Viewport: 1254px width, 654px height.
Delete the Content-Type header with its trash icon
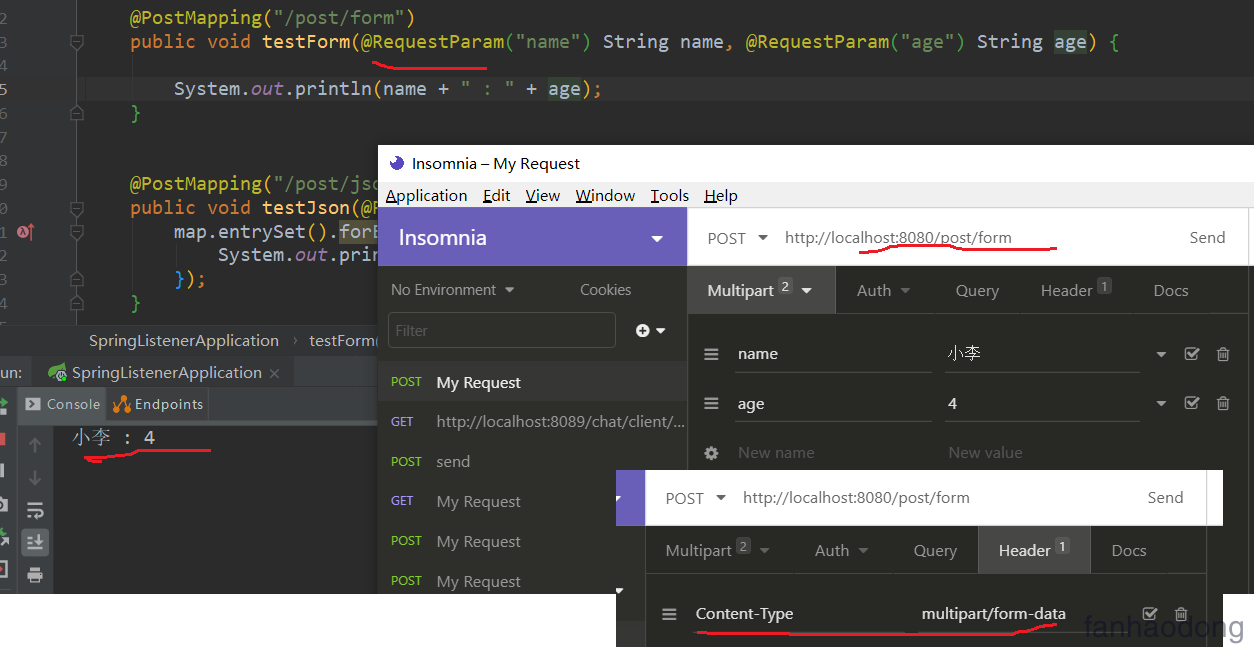coord(1181,614)
